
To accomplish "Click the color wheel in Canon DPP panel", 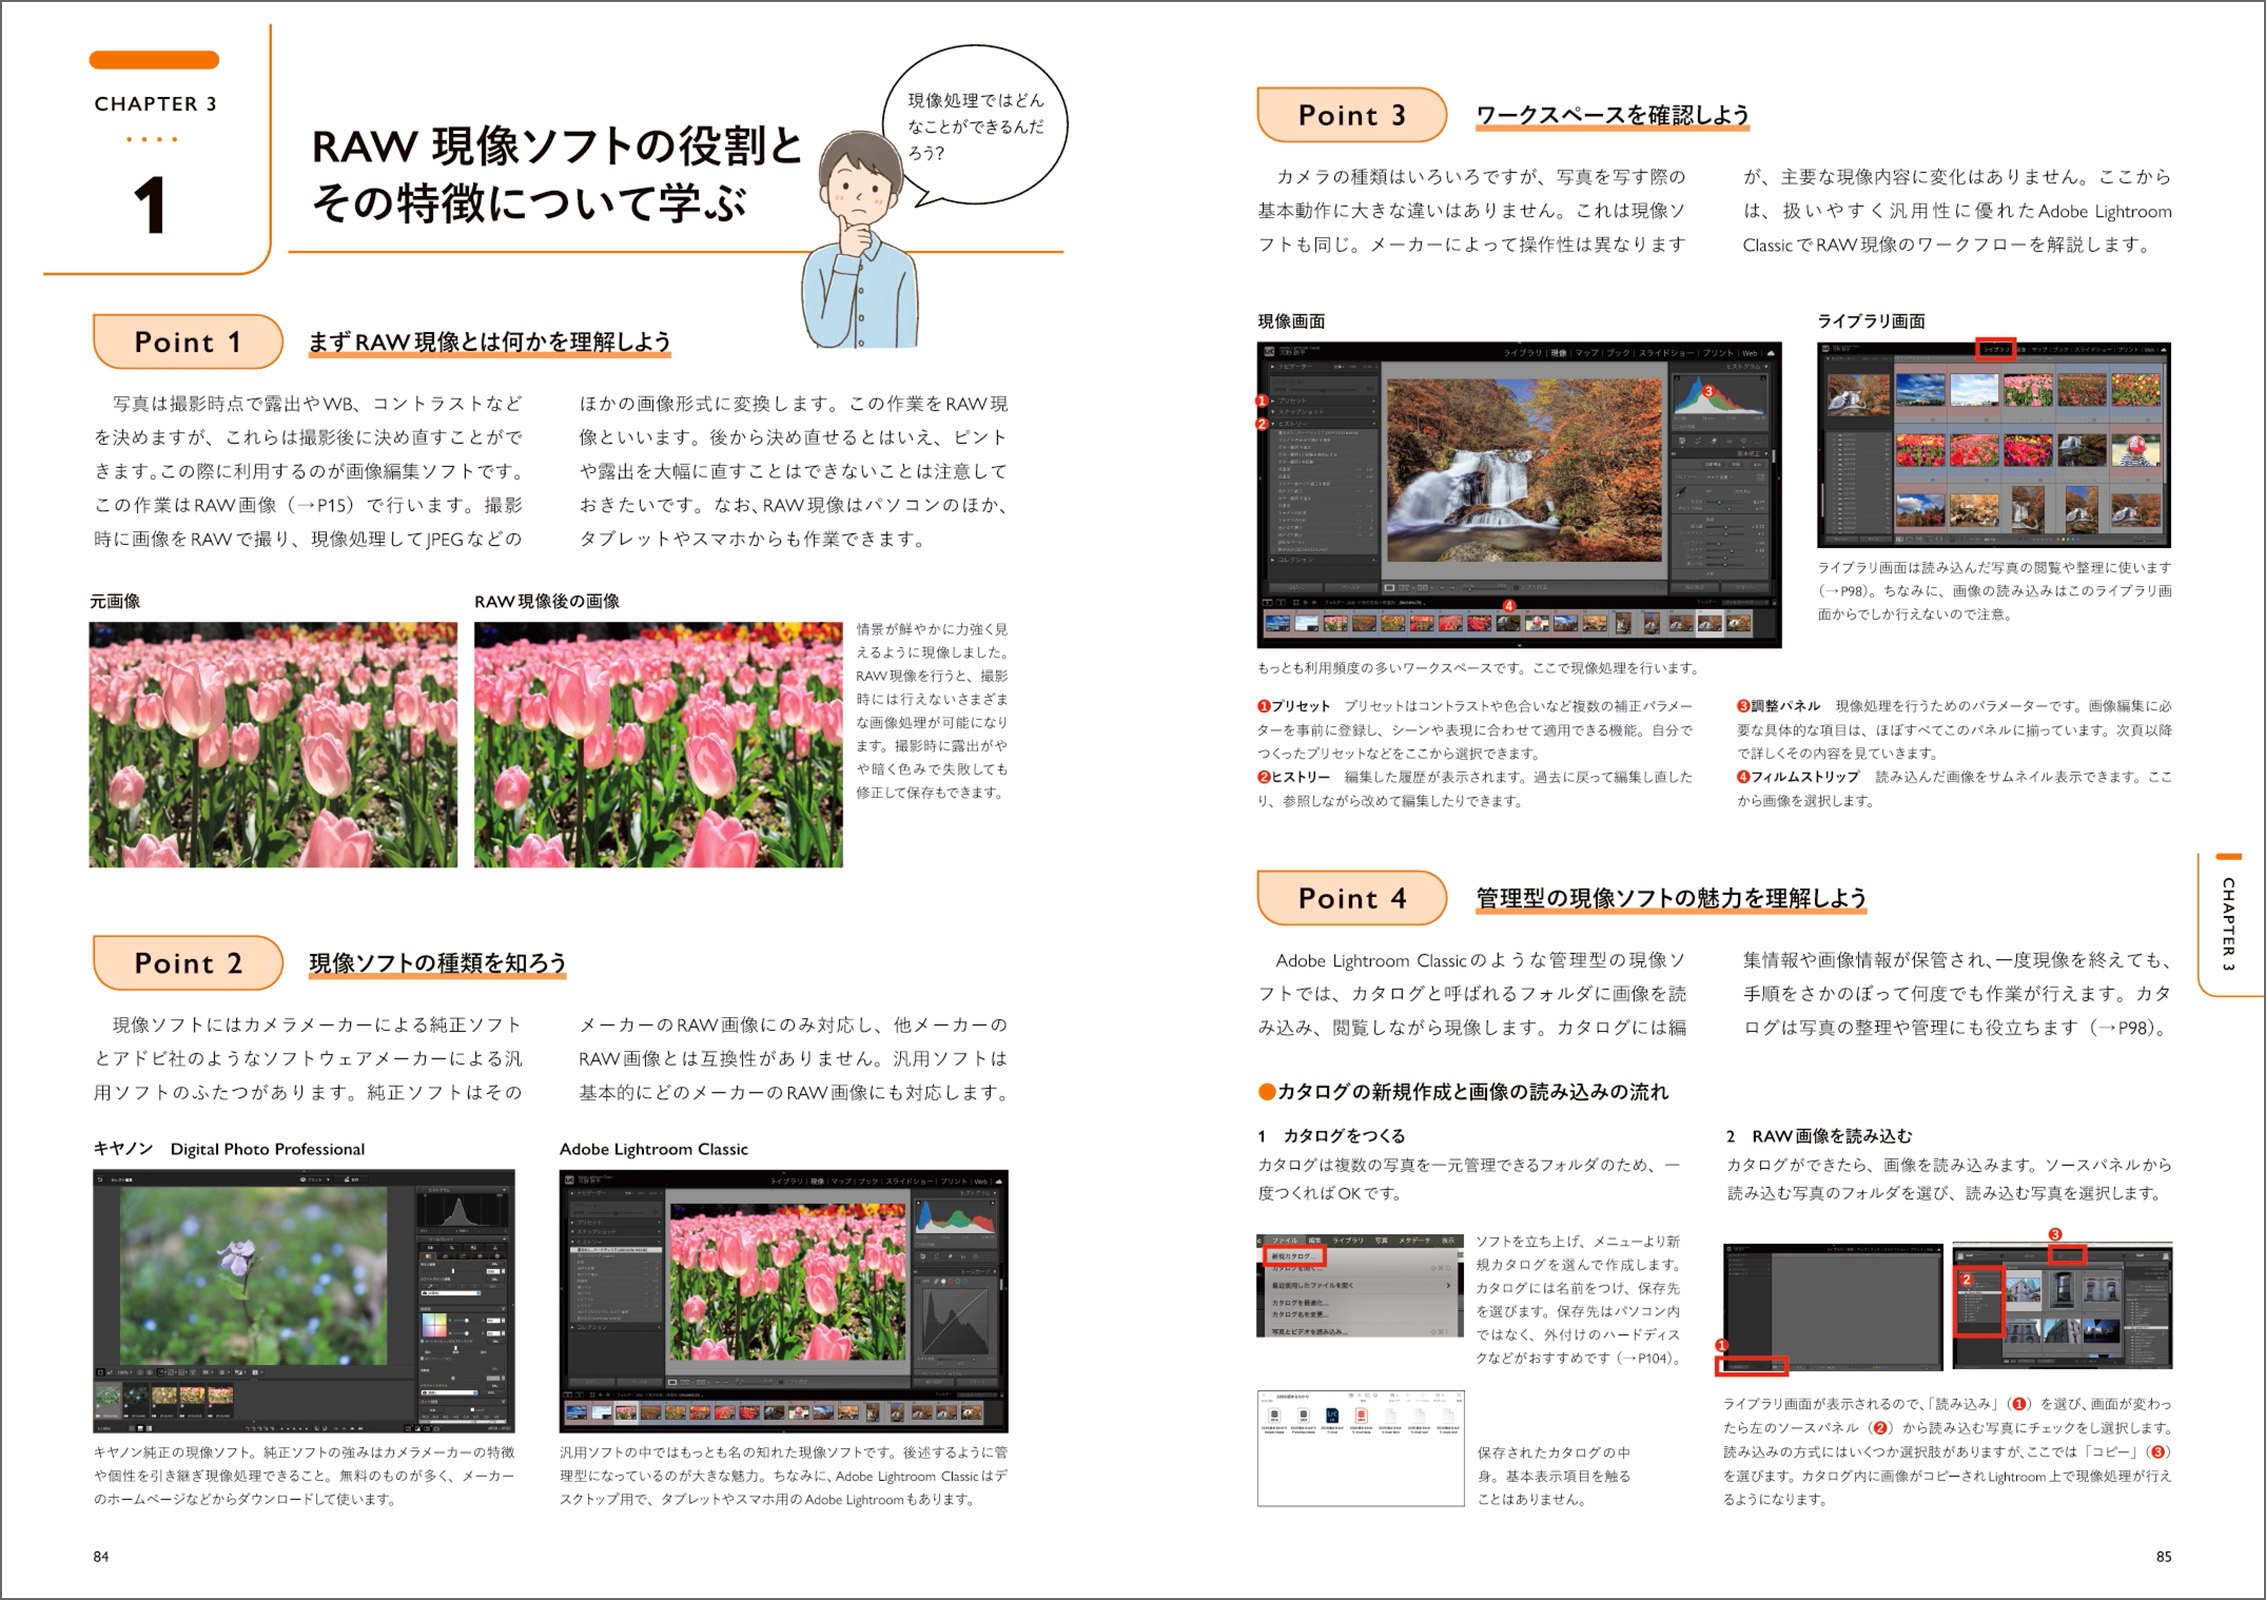I will point(434,1325).
